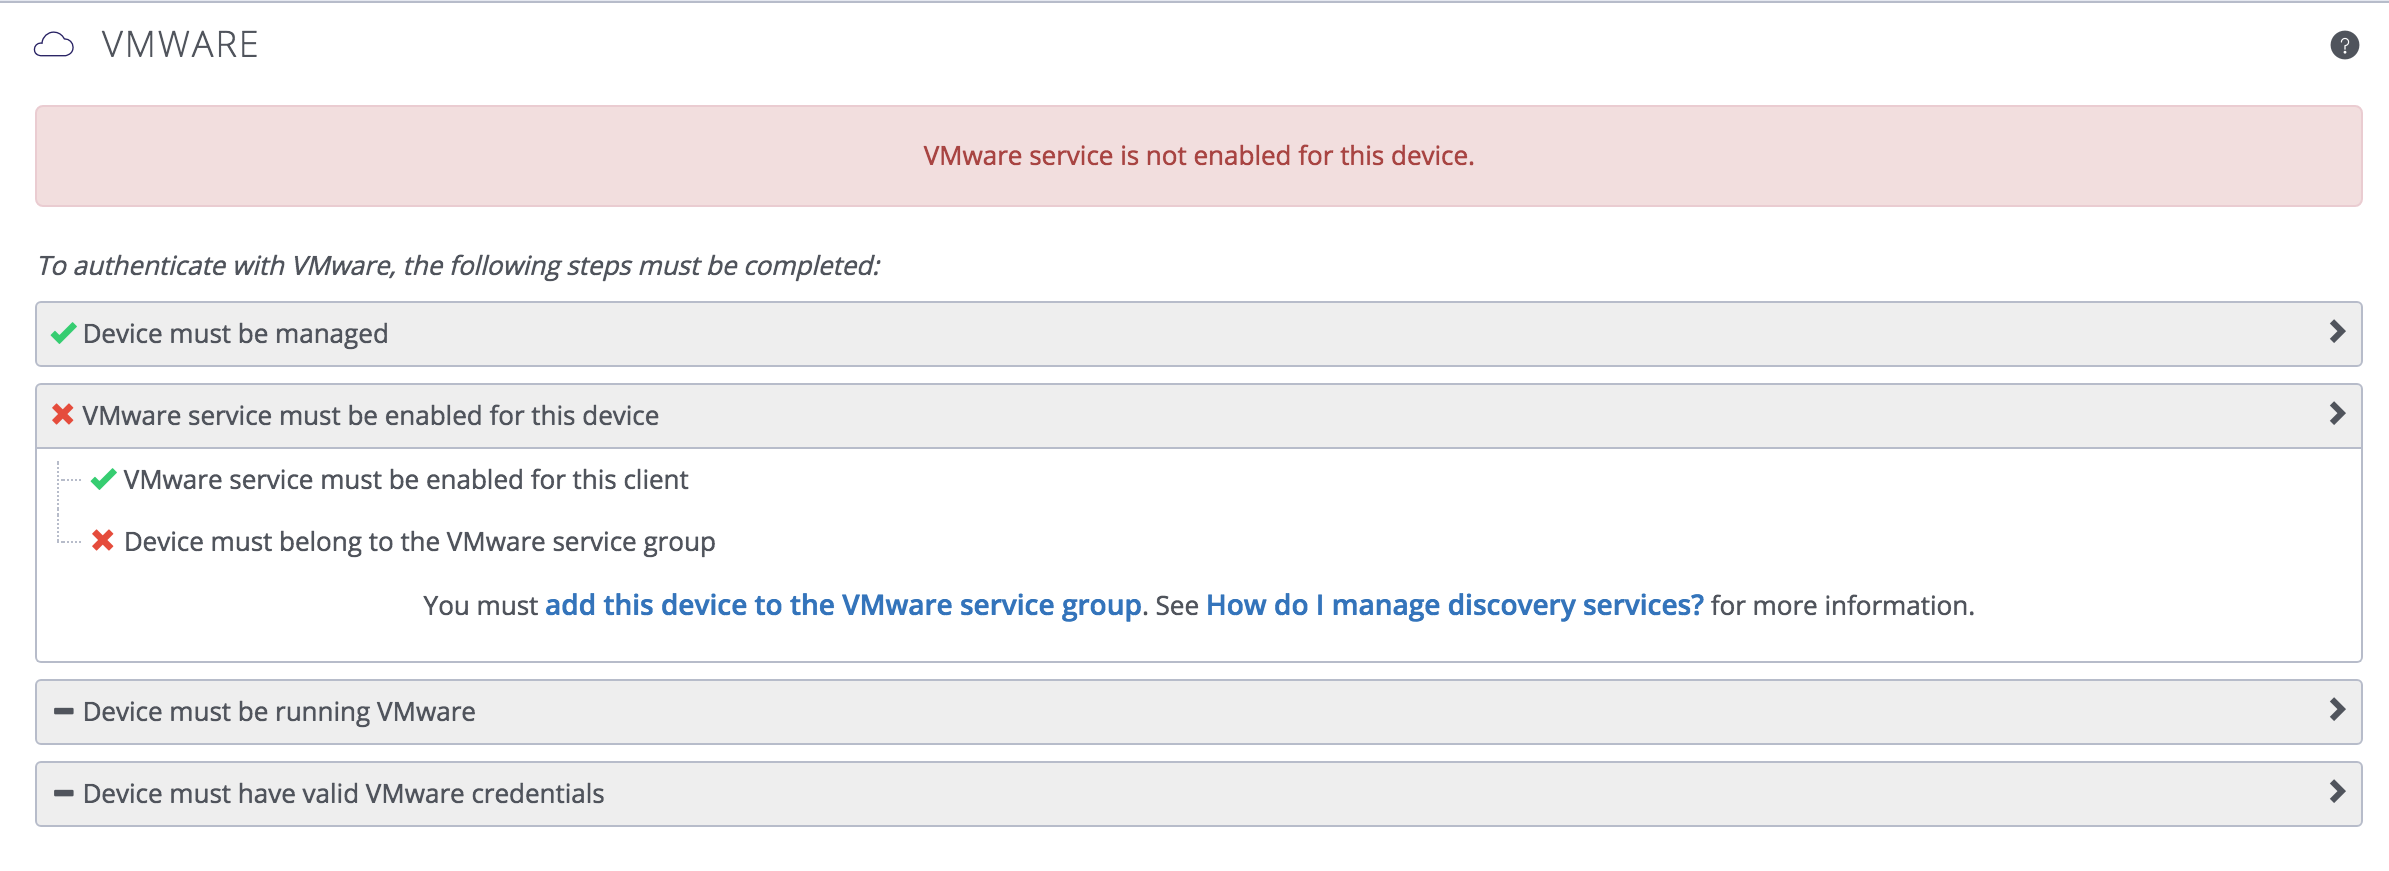Click green checkmark next to Device must be managed
This screenshot has height=871, width=2389.
click(x=64, y=333)
